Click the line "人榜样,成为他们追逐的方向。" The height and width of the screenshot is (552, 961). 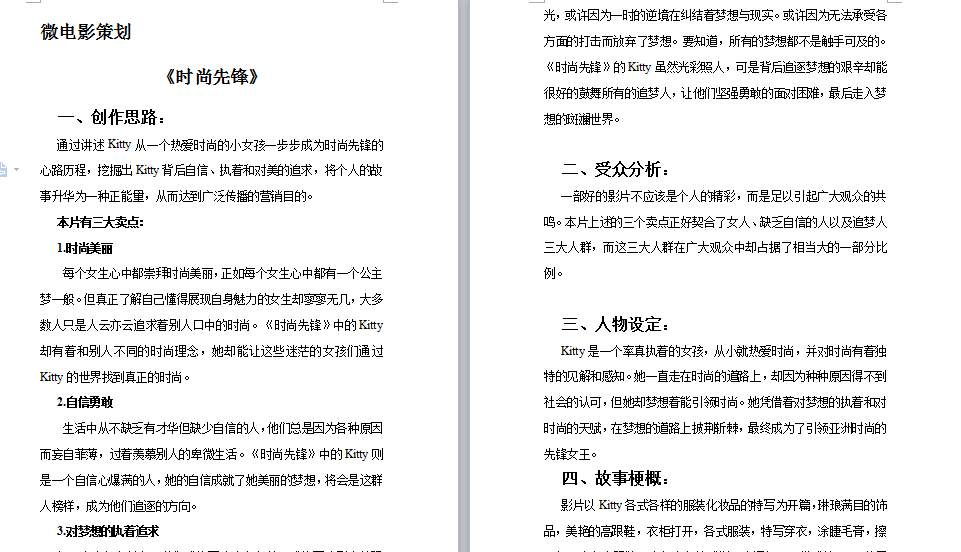(x=119, y=506)
